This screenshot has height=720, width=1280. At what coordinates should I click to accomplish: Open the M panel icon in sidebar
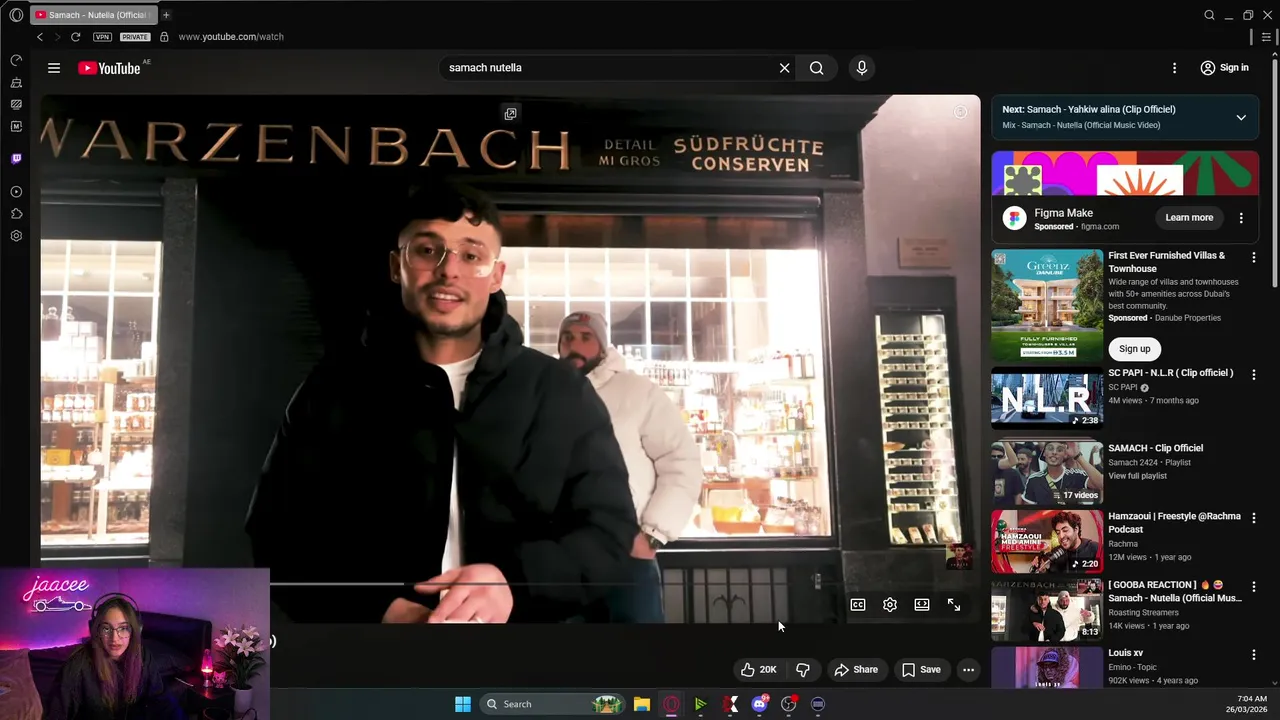pos(16,126)
